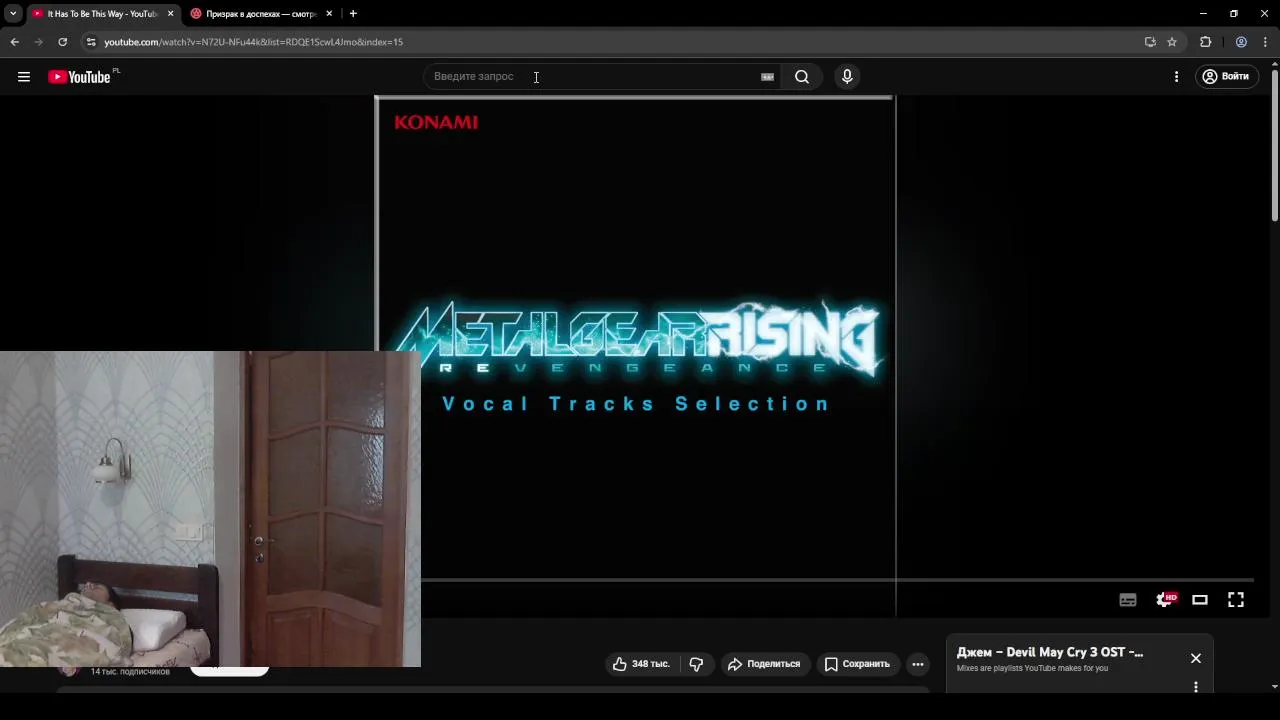Viewport: 1280px width, 720px height.
Task: Click the Поделиться share button
Action: click(764, 664)
